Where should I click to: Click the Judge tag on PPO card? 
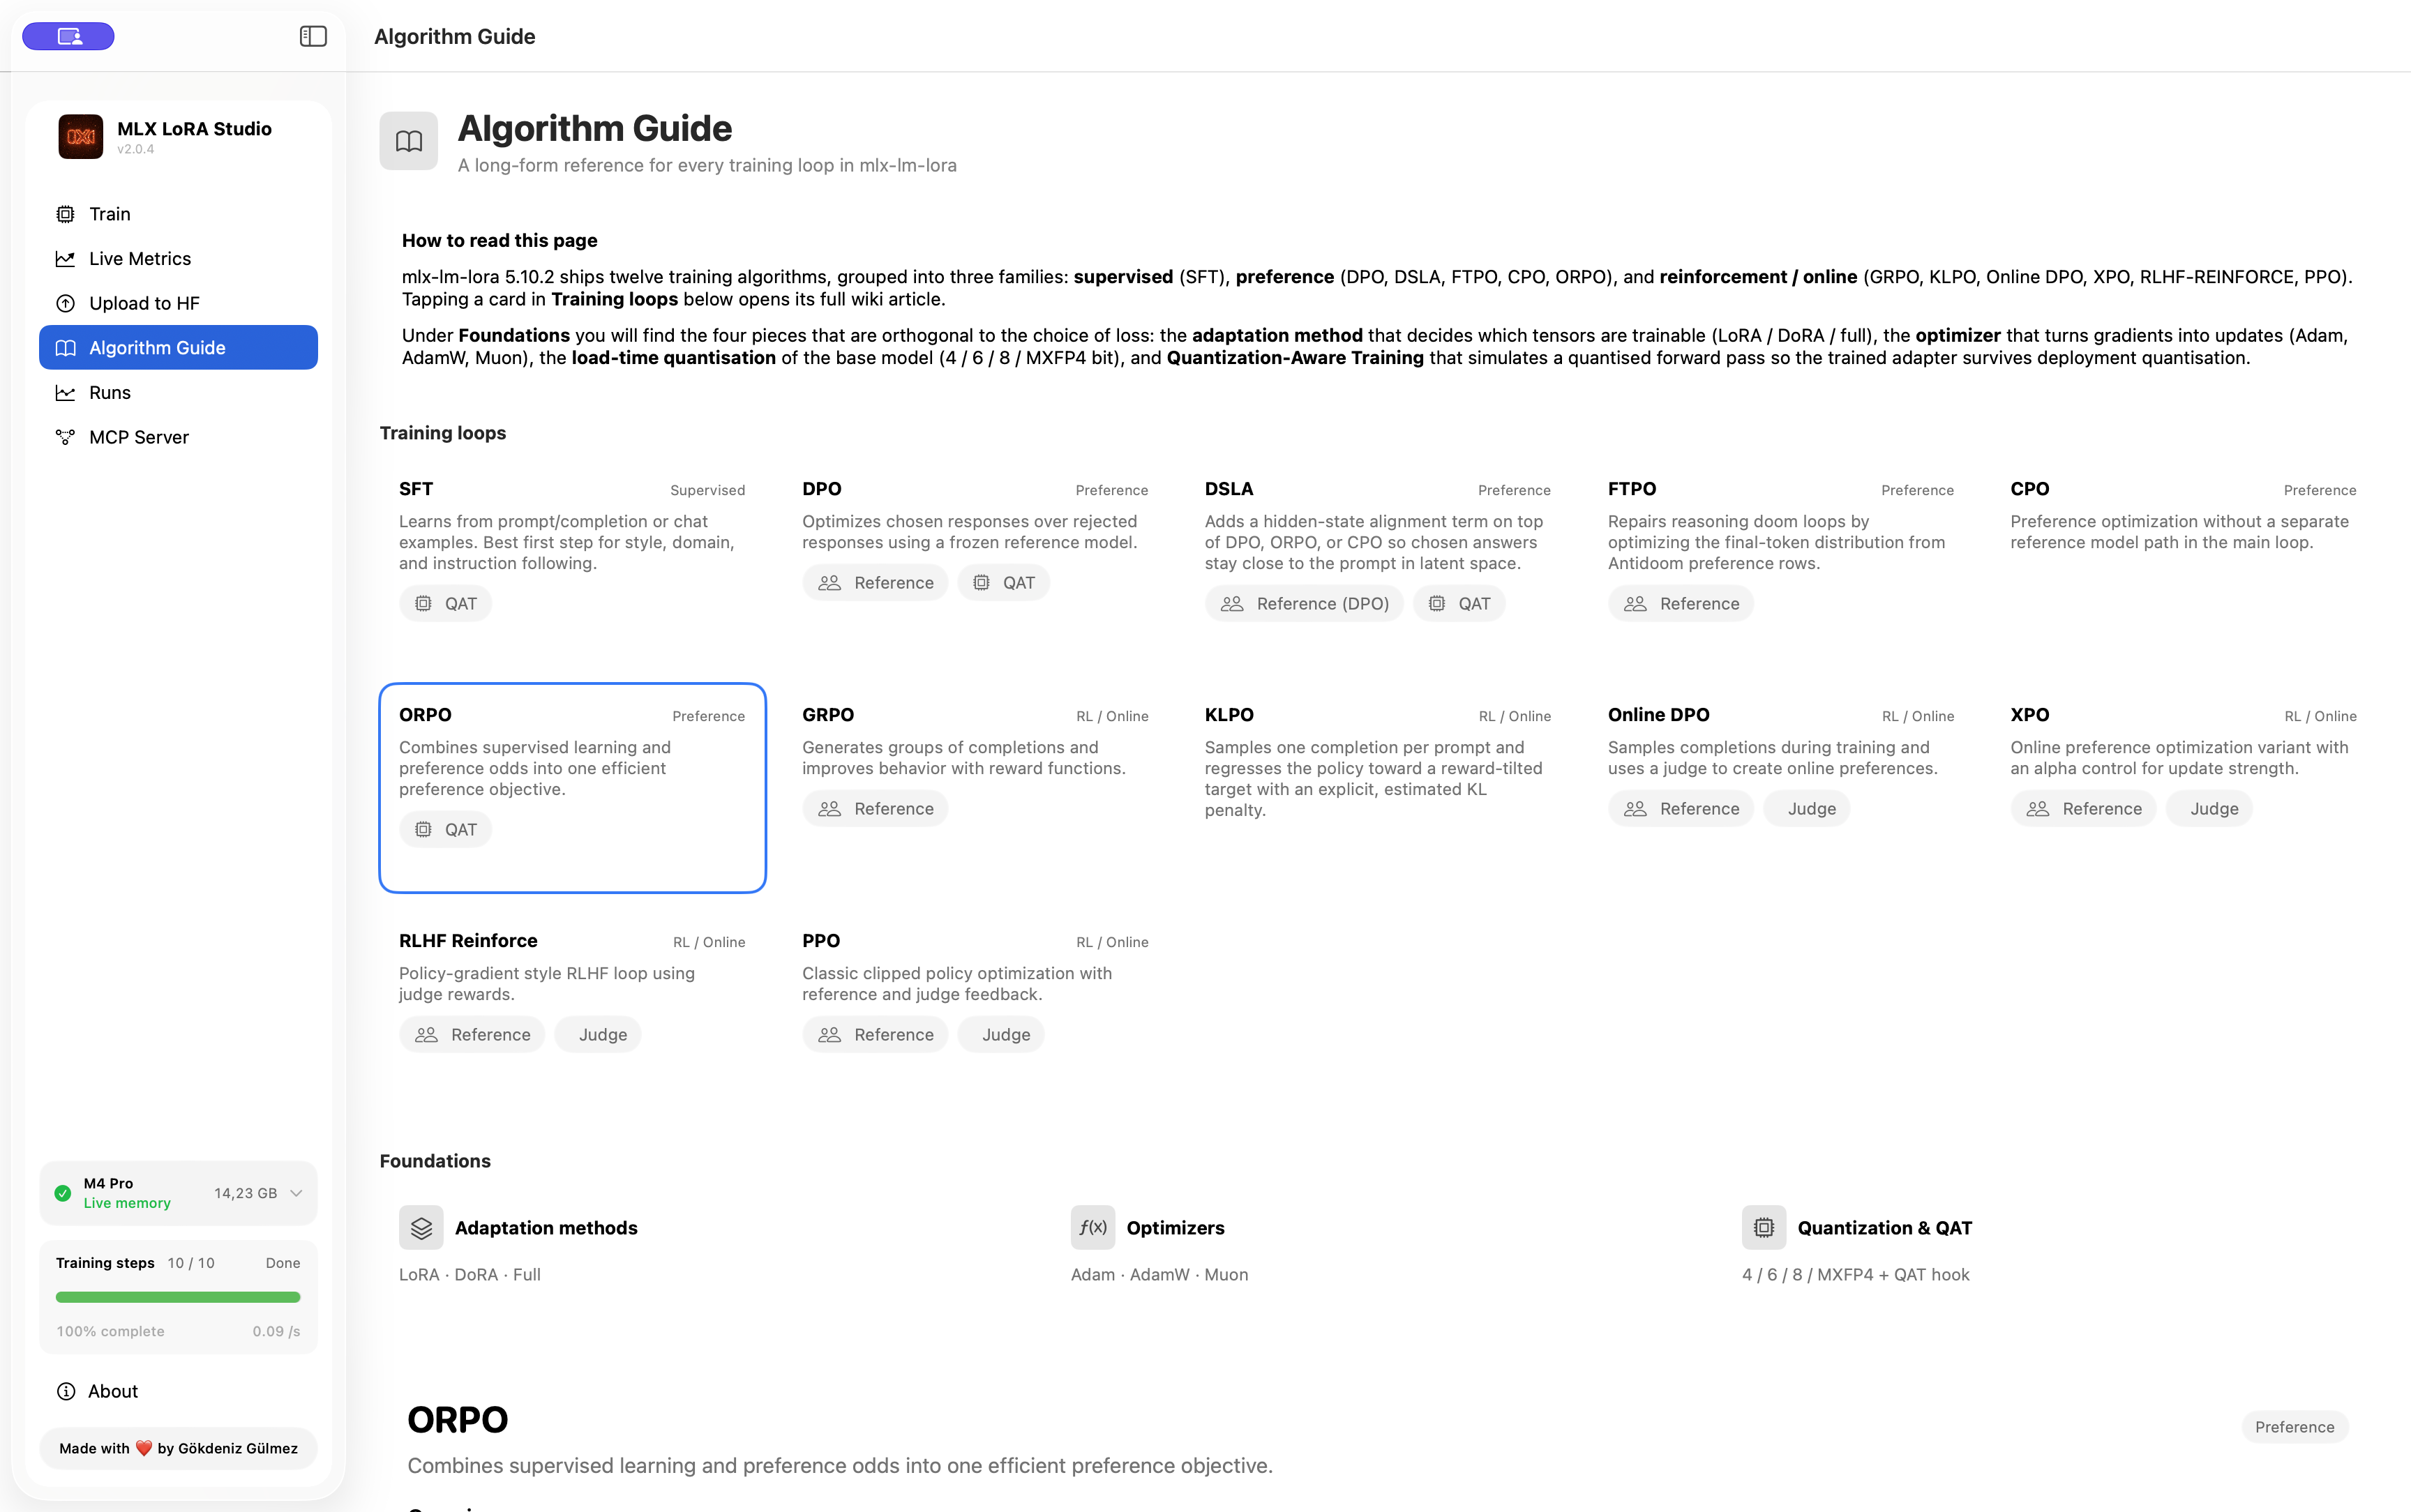coord(1001,1034)
